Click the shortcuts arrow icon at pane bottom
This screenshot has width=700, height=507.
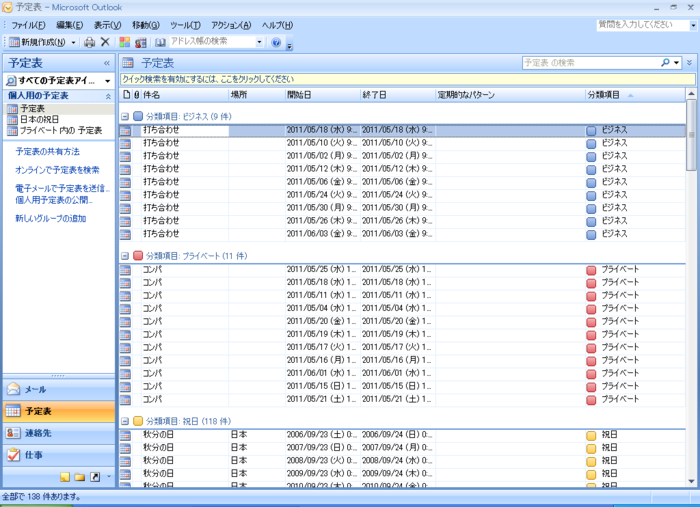click(x=95, y=477)
